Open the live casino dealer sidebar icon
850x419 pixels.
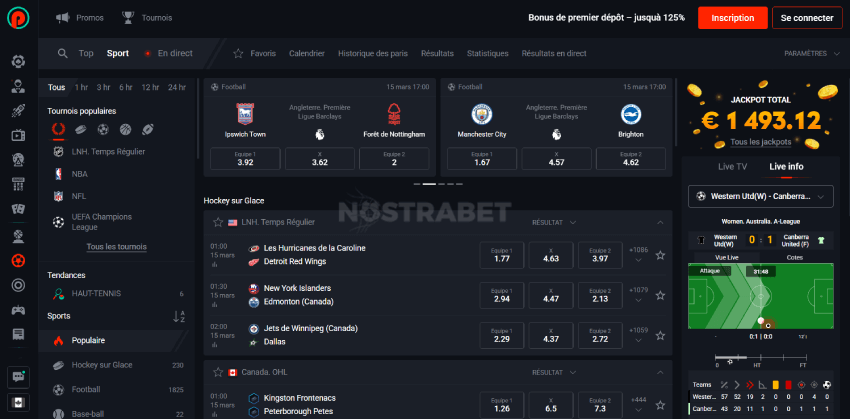18,86
